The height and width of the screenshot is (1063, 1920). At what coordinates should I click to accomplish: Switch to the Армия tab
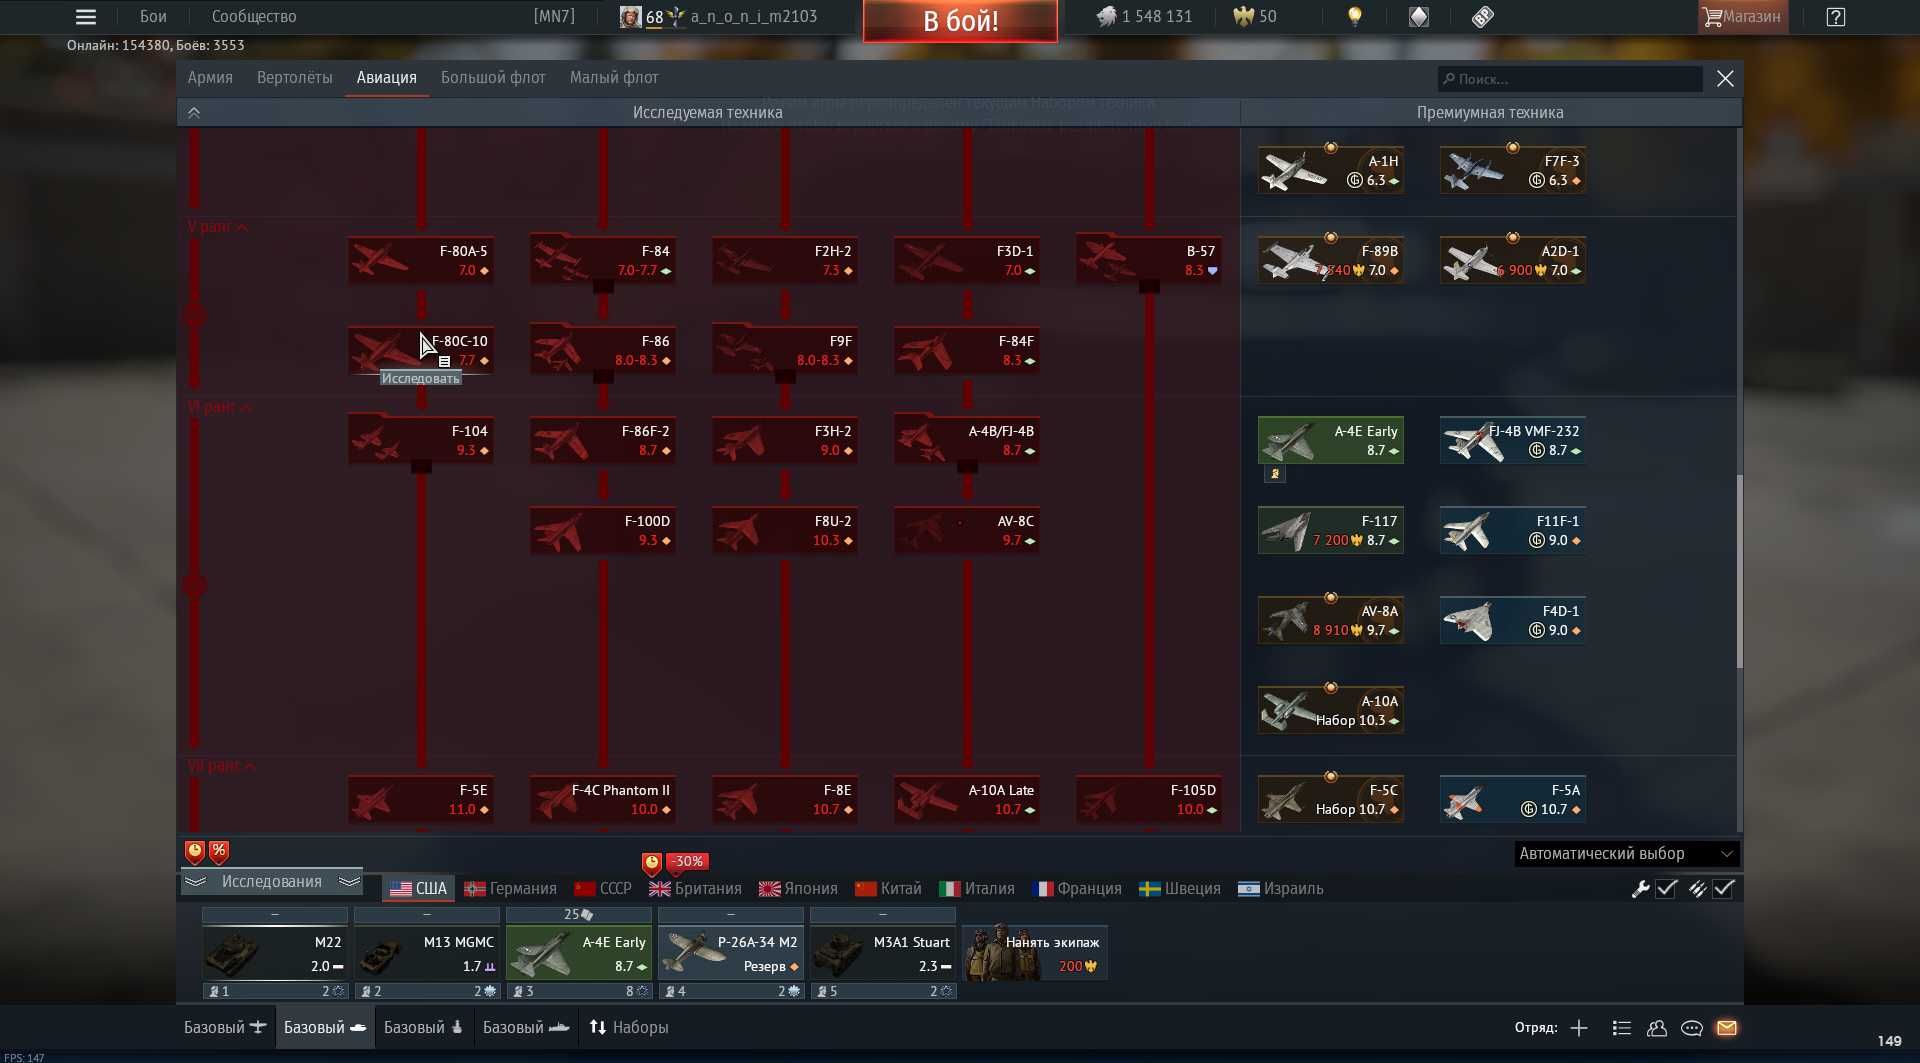tap(210, 78)
